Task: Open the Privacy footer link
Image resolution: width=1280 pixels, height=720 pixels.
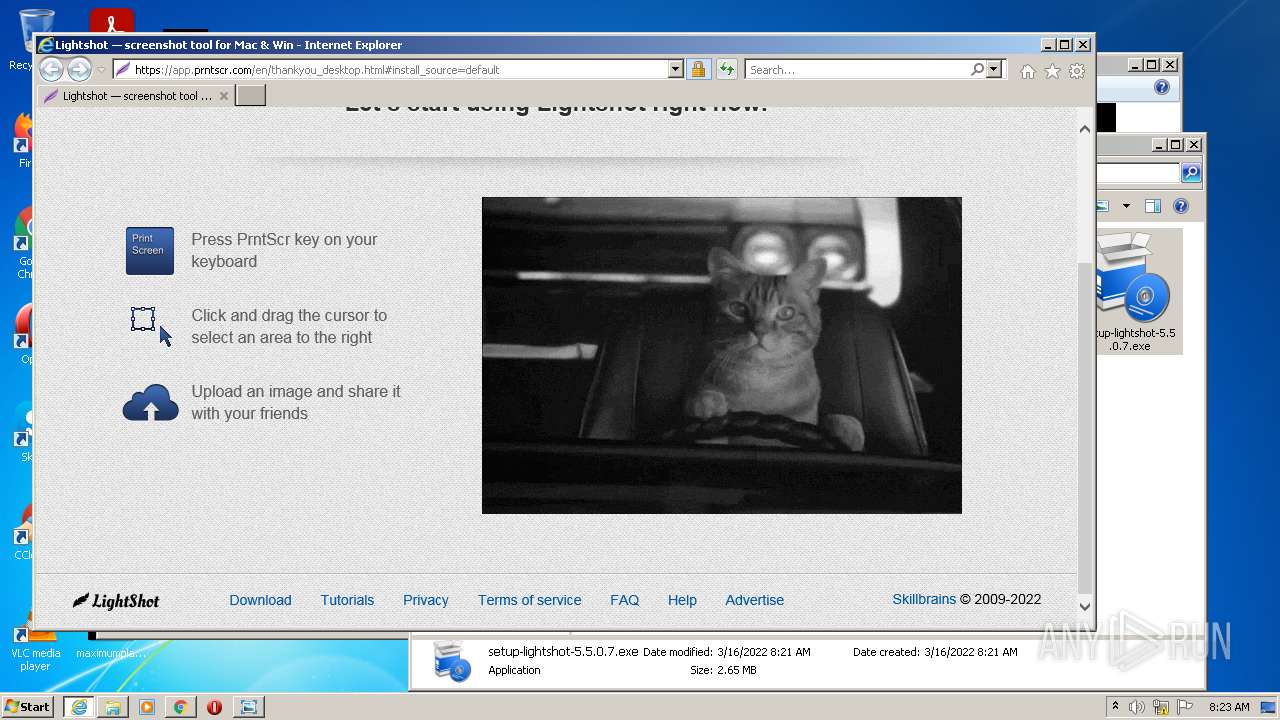Action: pos(426,600)
